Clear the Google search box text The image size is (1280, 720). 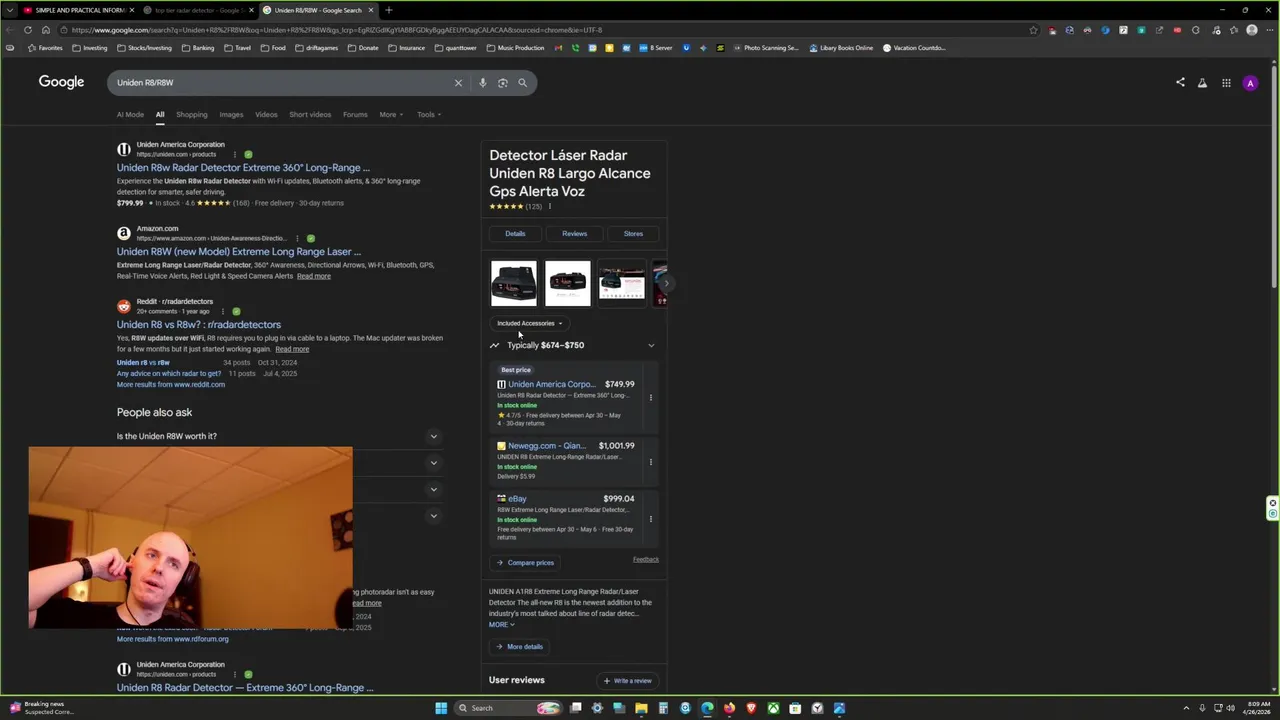[458, 83]
